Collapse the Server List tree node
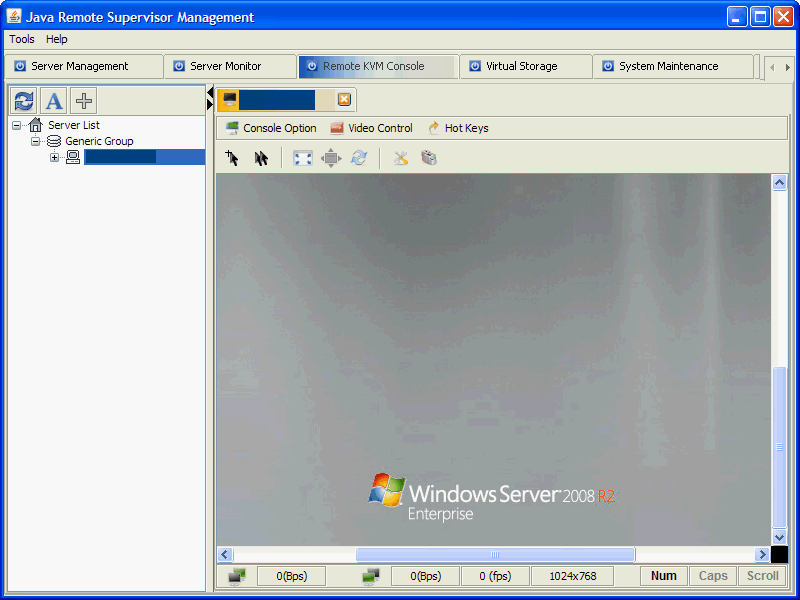 [17, 125]
